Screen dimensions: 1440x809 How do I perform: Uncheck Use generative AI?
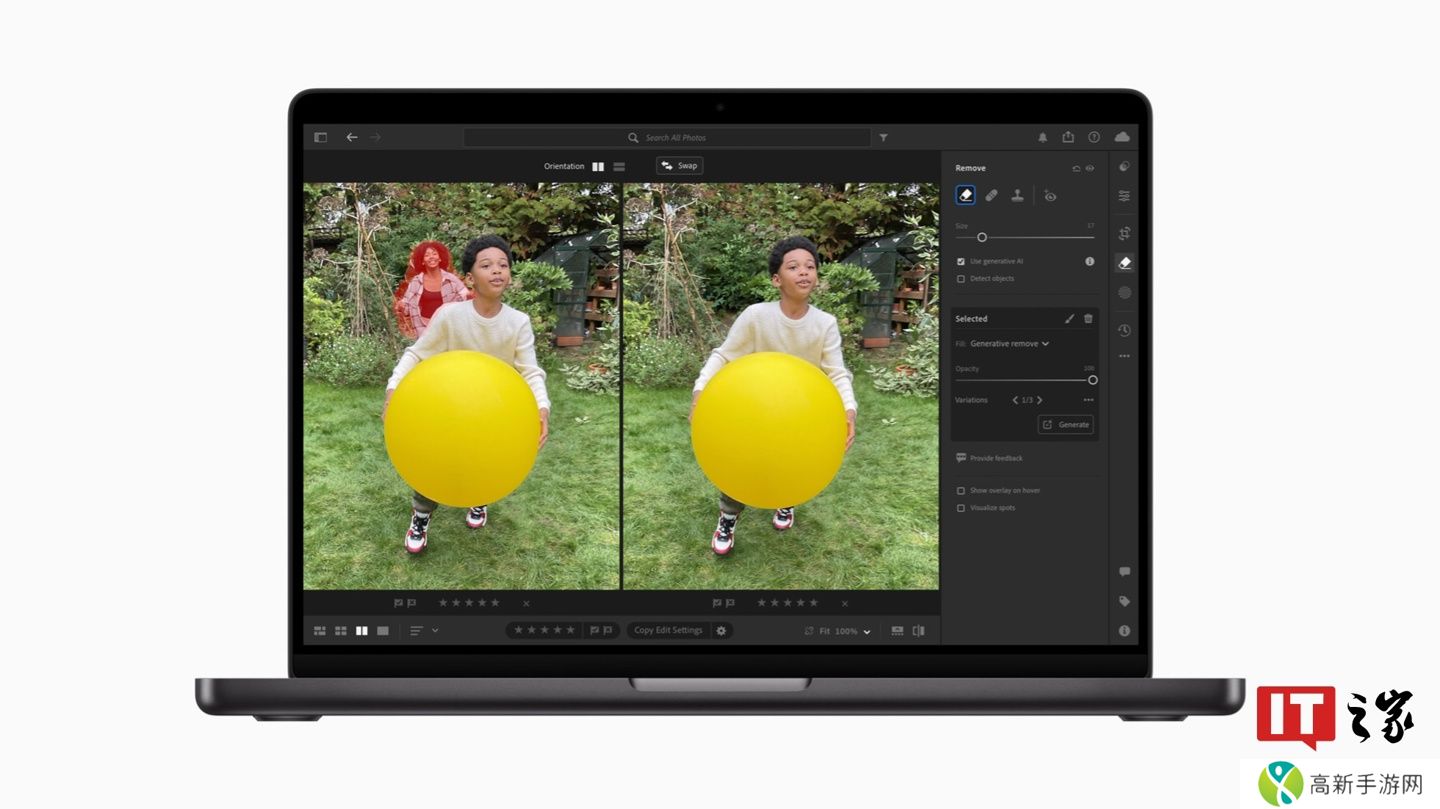click(961, 261)
